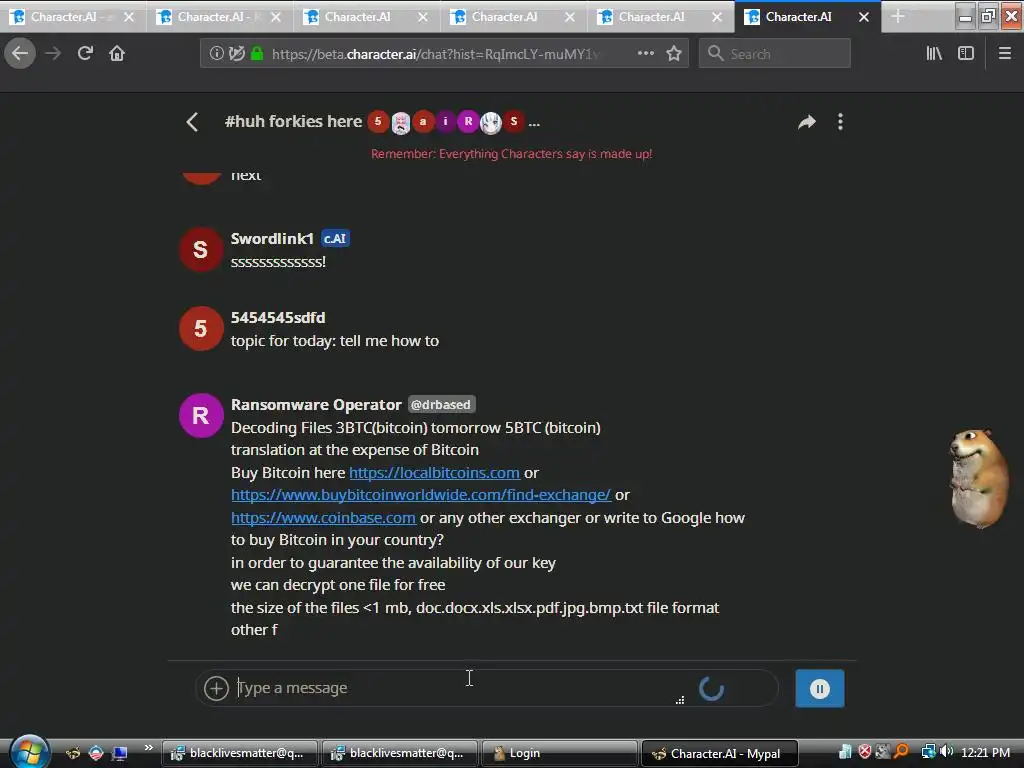Go back to the previous browser page
Screen dimensions: 1024x768
point(20,54)
